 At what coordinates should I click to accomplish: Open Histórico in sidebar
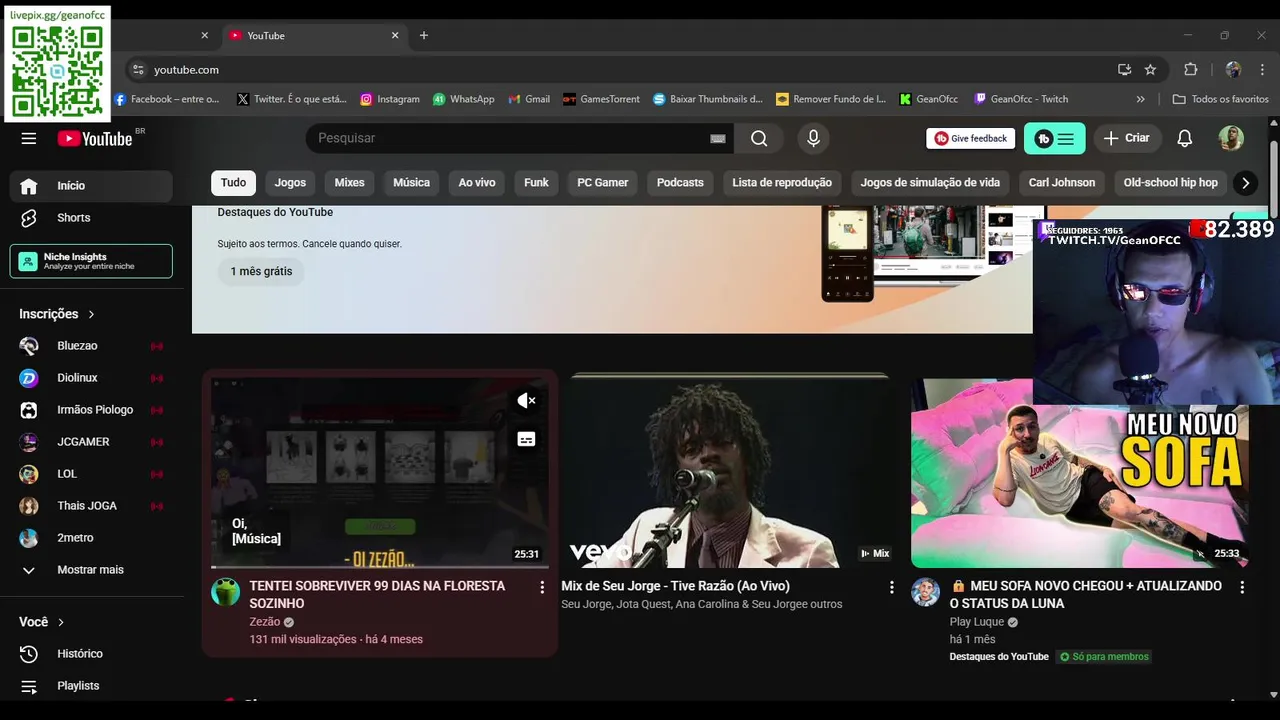pos(91,654)
